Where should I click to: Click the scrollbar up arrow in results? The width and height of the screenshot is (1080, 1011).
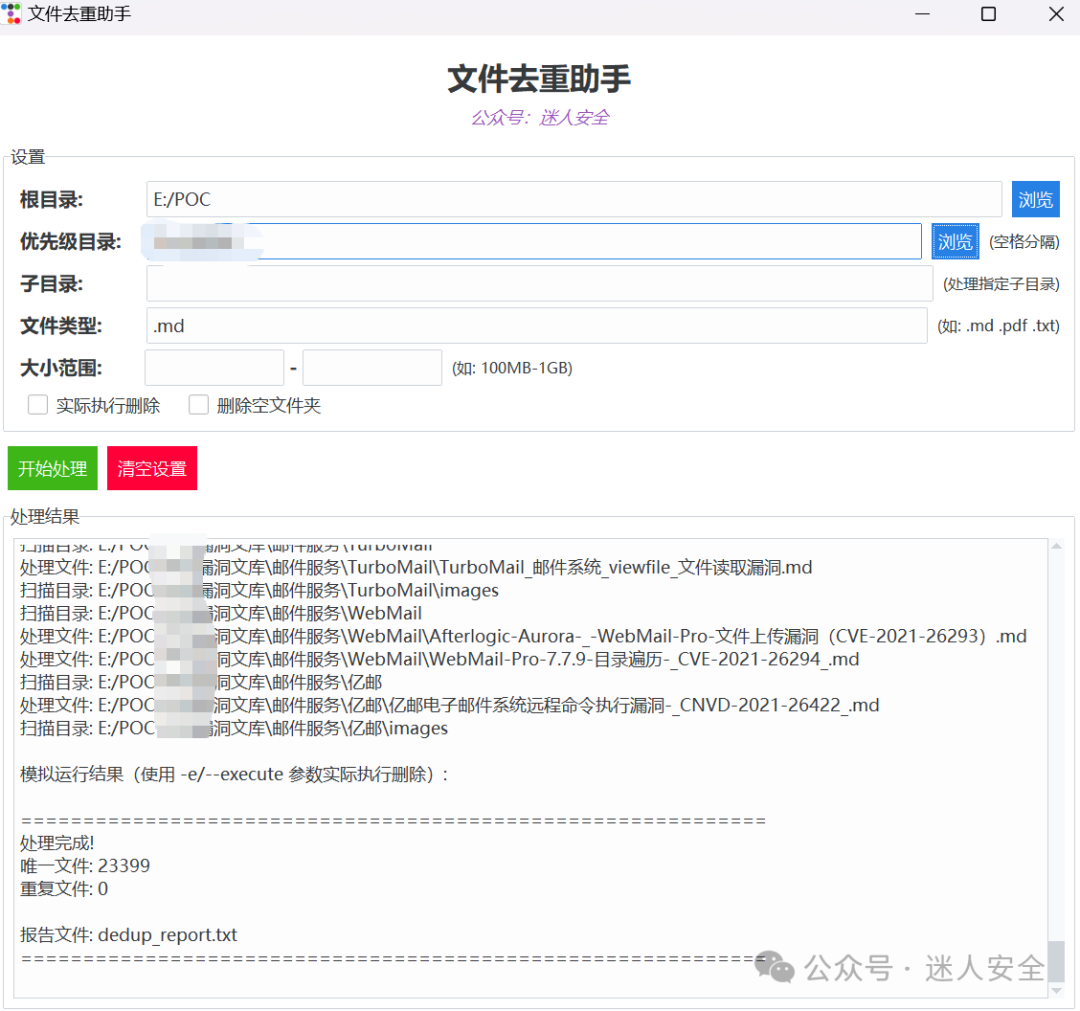[x=1056, y=546]
